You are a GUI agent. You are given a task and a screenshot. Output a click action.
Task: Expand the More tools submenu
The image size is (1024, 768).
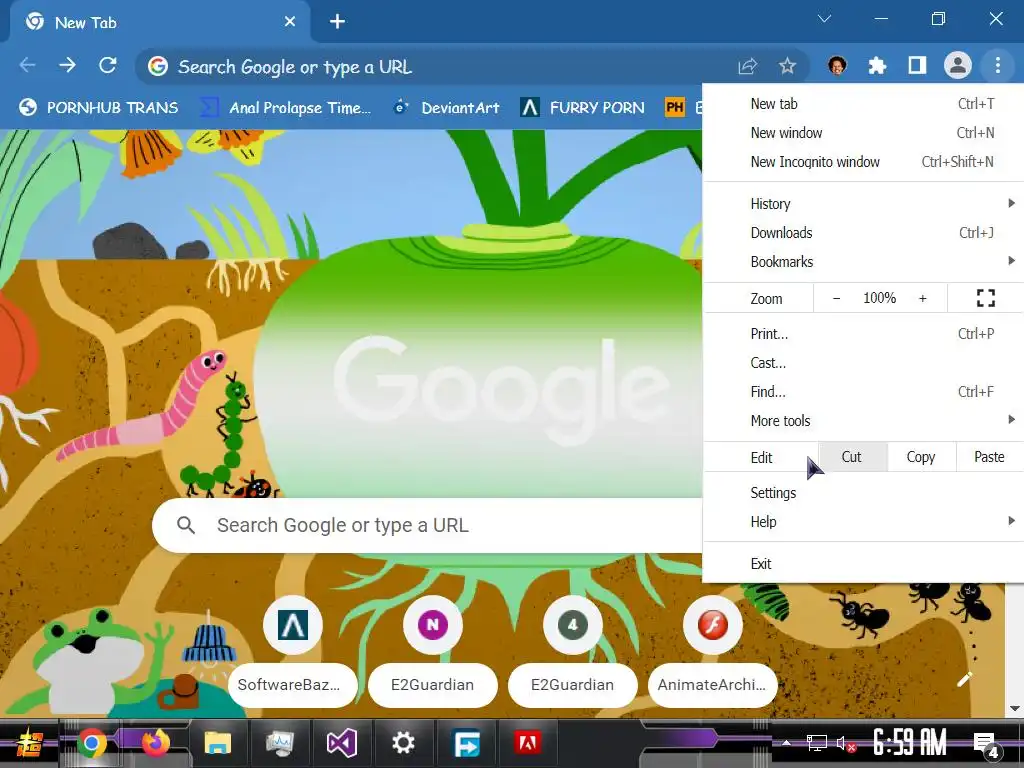[x=863, y=421]
